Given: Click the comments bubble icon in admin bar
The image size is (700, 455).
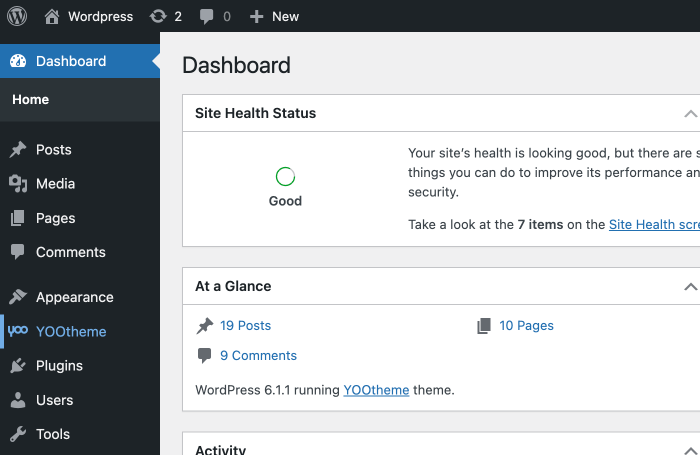Looking at the screenshot, I should (x=206, y=17).
